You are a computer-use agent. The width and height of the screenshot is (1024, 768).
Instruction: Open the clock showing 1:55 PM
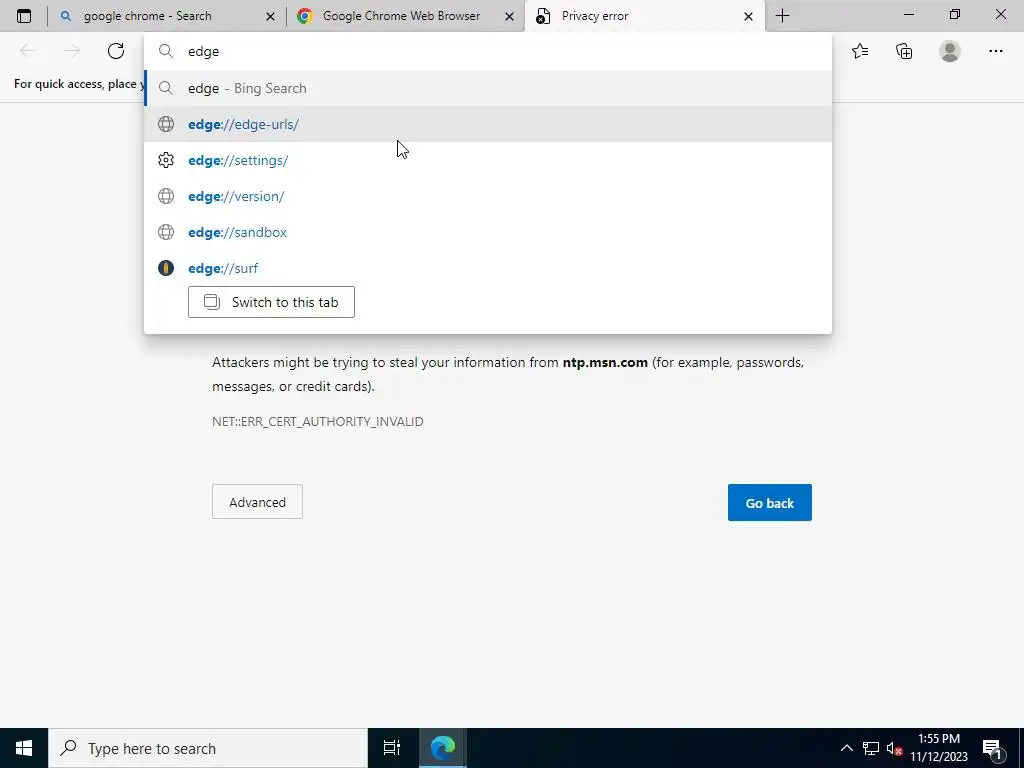click(x=938, y=748)
